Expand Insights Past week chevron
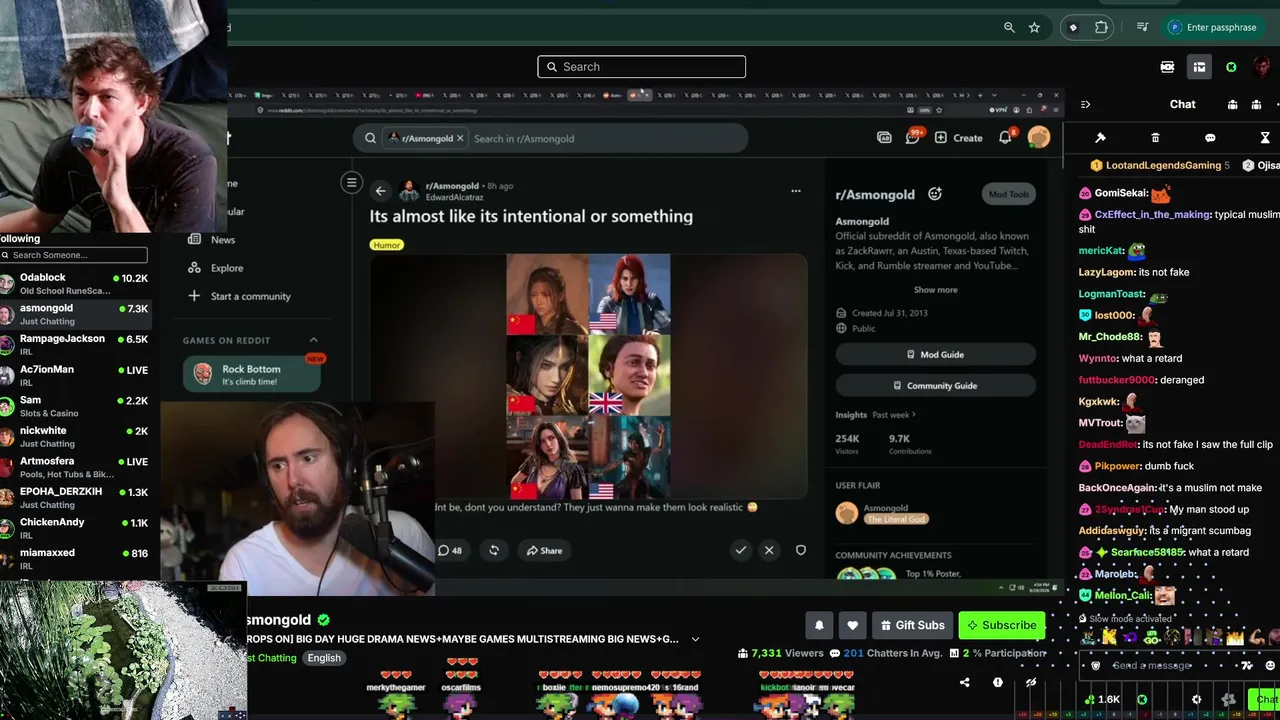Viewport: 1280px width, 720px height. click(x=913, y=415)
